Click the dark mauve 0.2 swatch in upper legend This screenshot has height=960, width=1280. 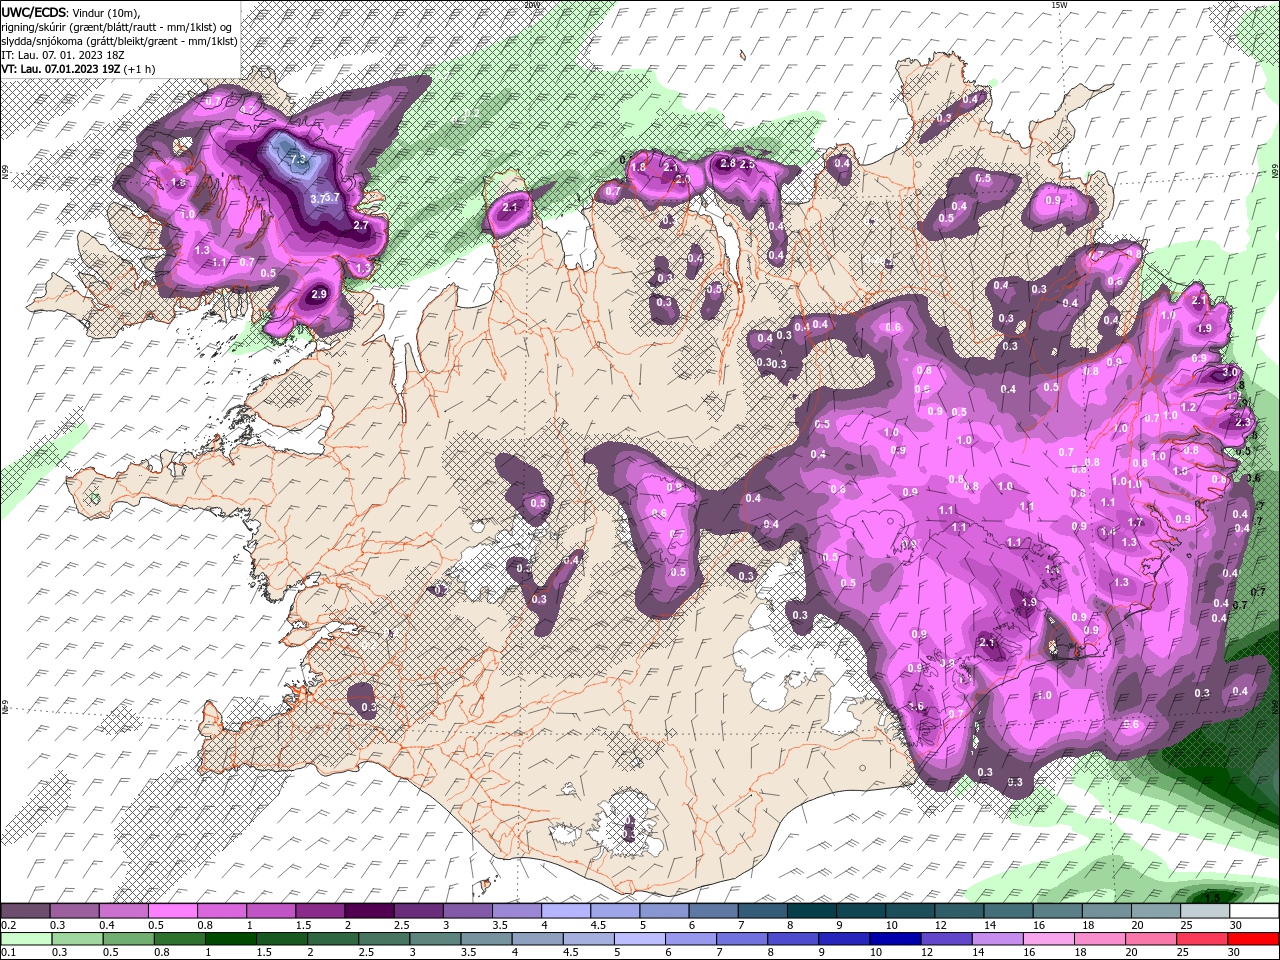tap(25, 911)
